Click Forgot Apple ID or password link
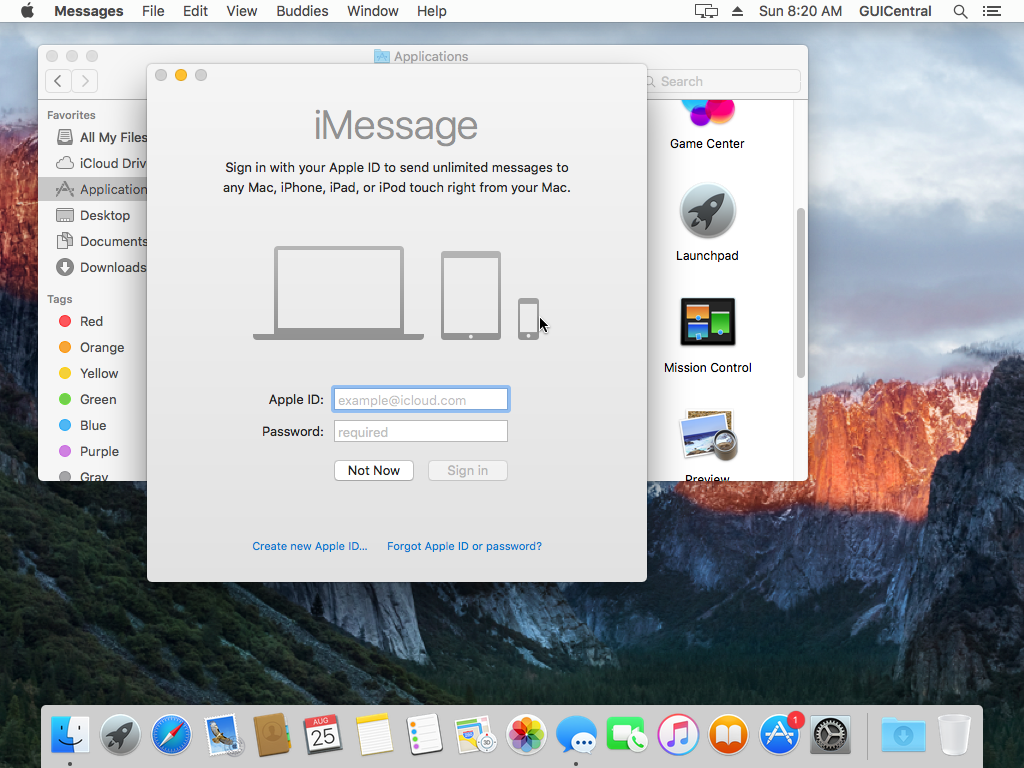 pyautogui.click(x=464, y=546)
